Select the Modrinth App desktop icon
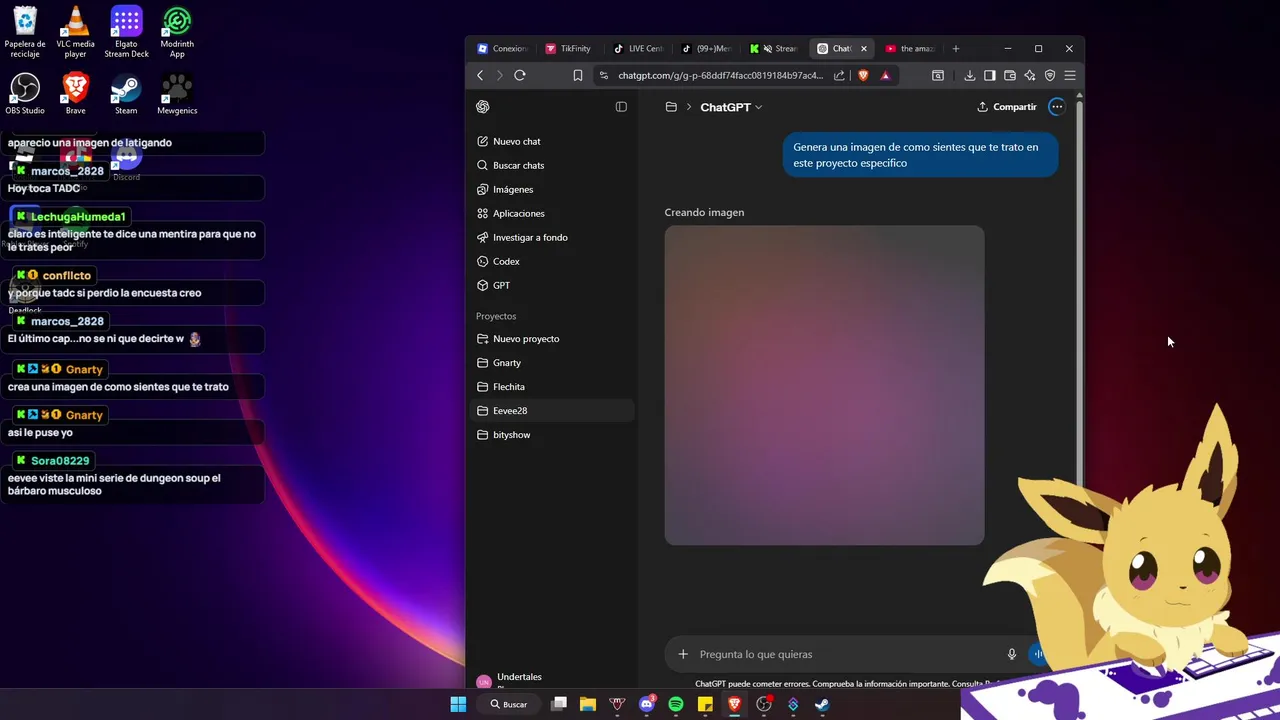Viewport: 1280px width, 720px height. [x=177, y=32]
